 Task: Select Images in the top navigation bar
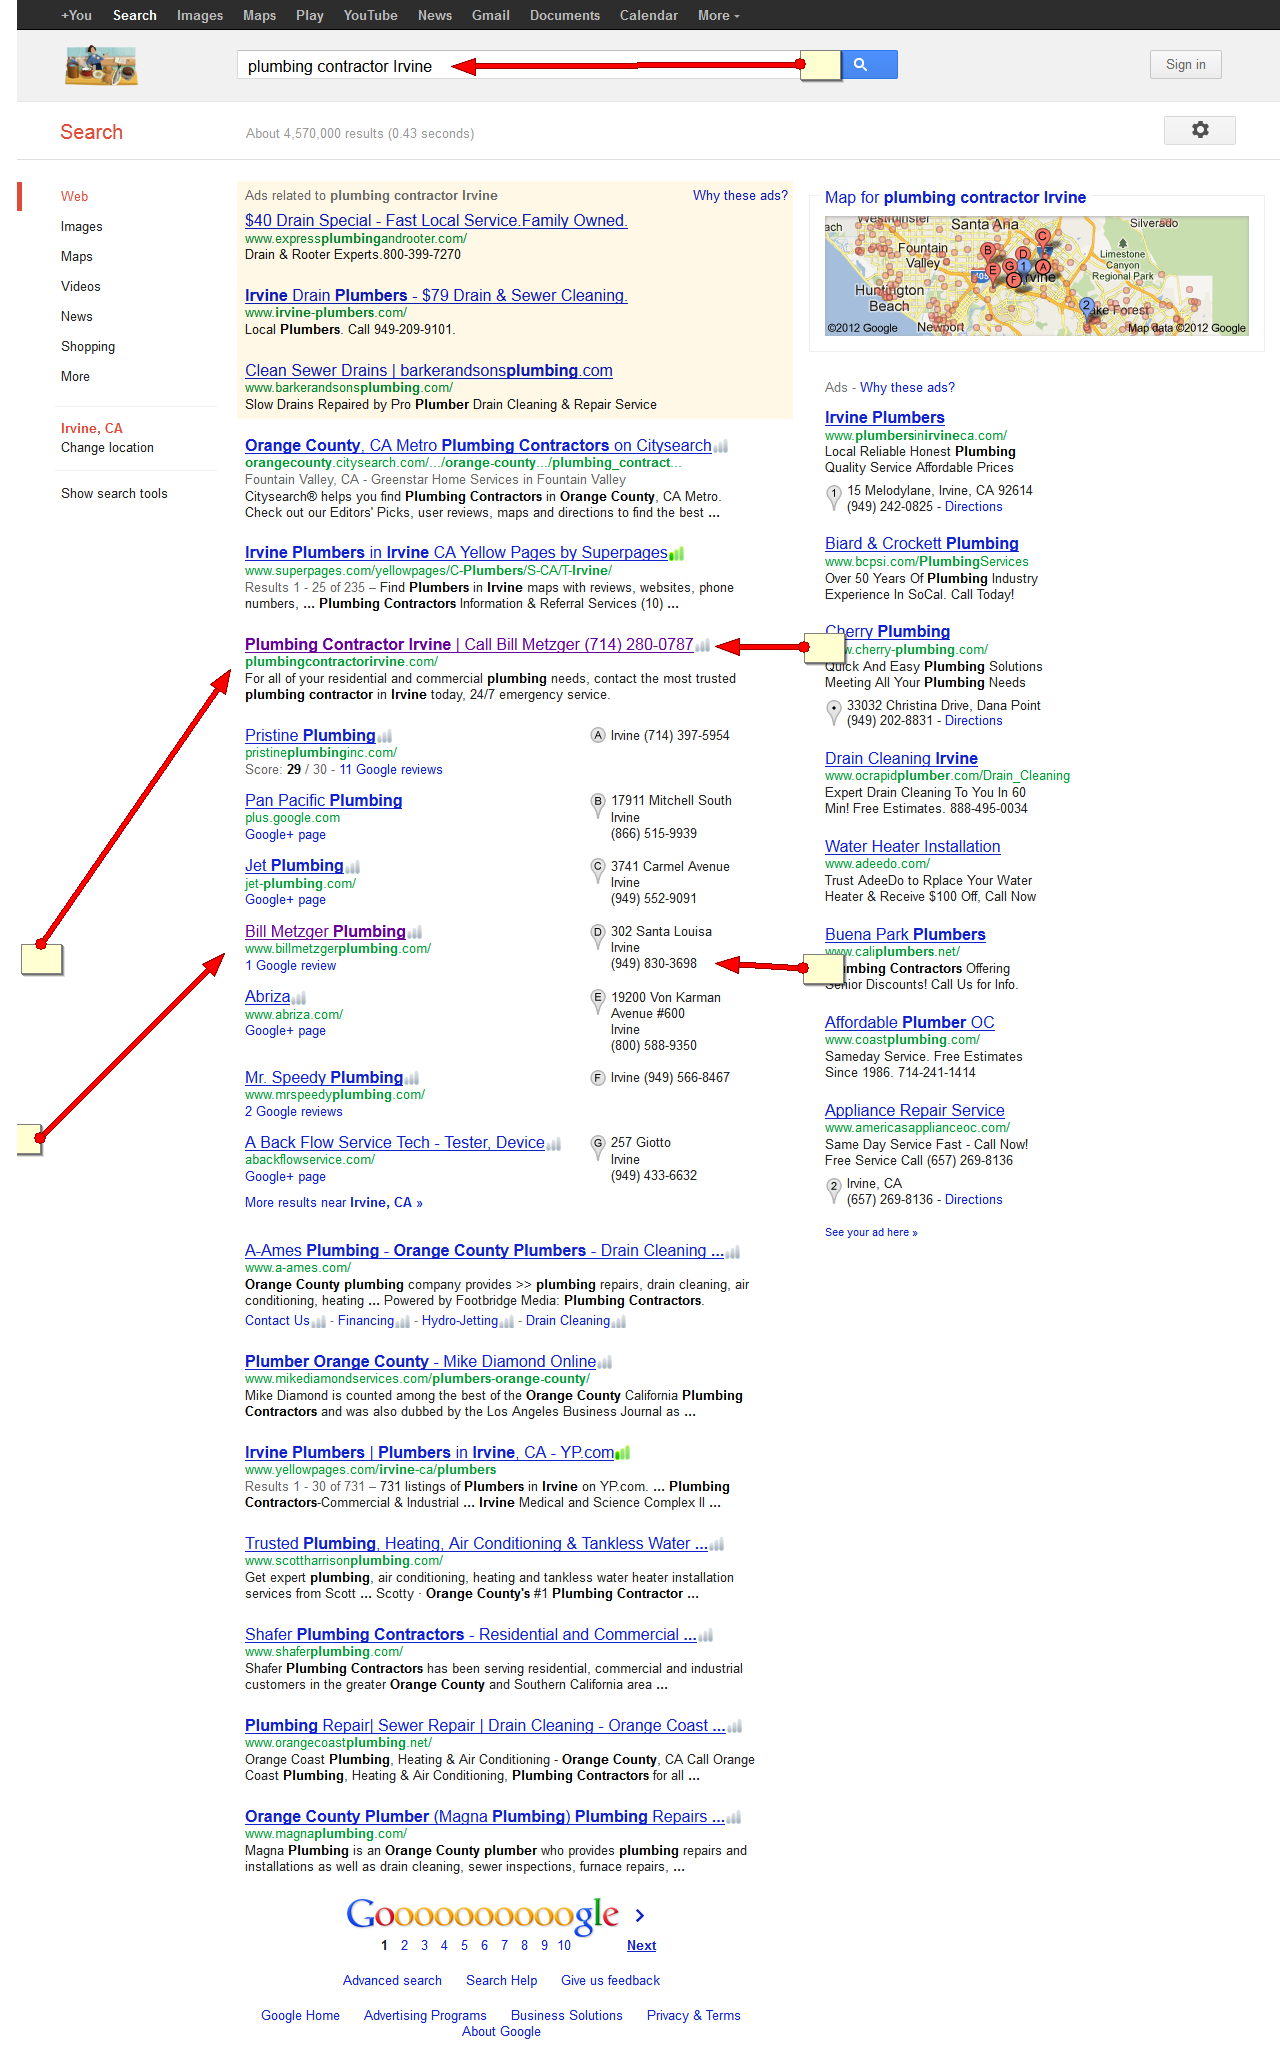[x=200, y=15]
